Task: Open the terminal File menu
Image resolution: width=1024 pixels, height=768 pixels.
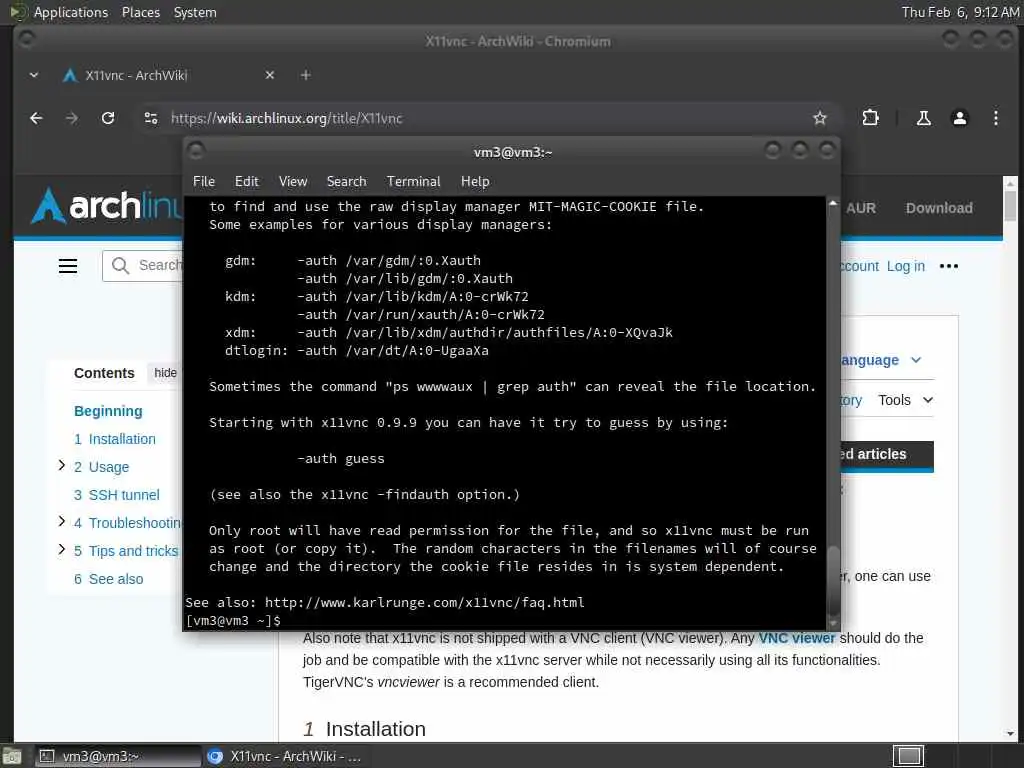Action: tap(204, 182)
